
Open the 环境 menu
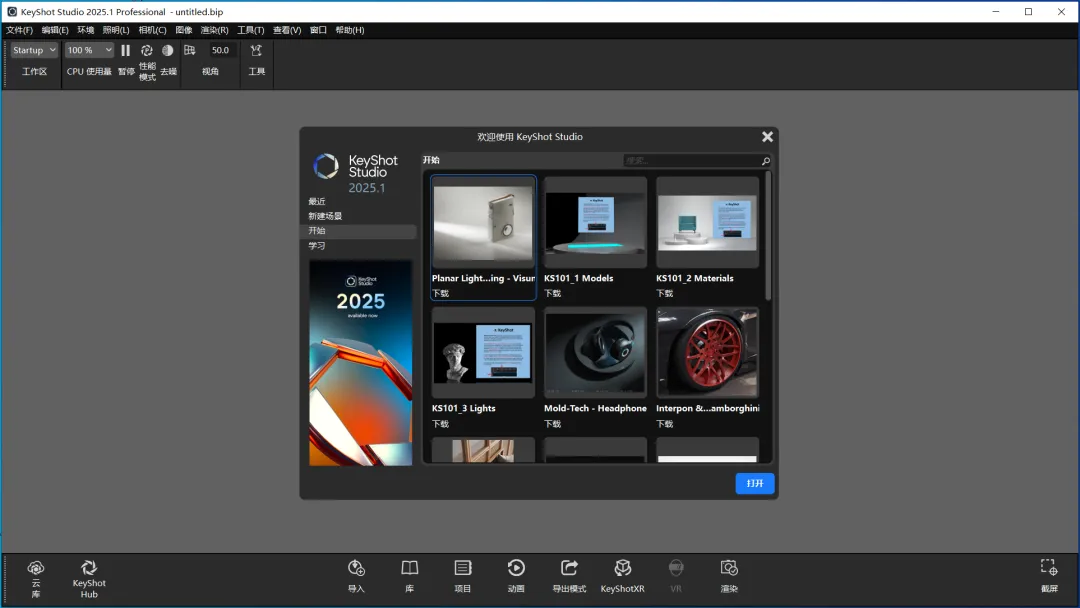[85, 30]
